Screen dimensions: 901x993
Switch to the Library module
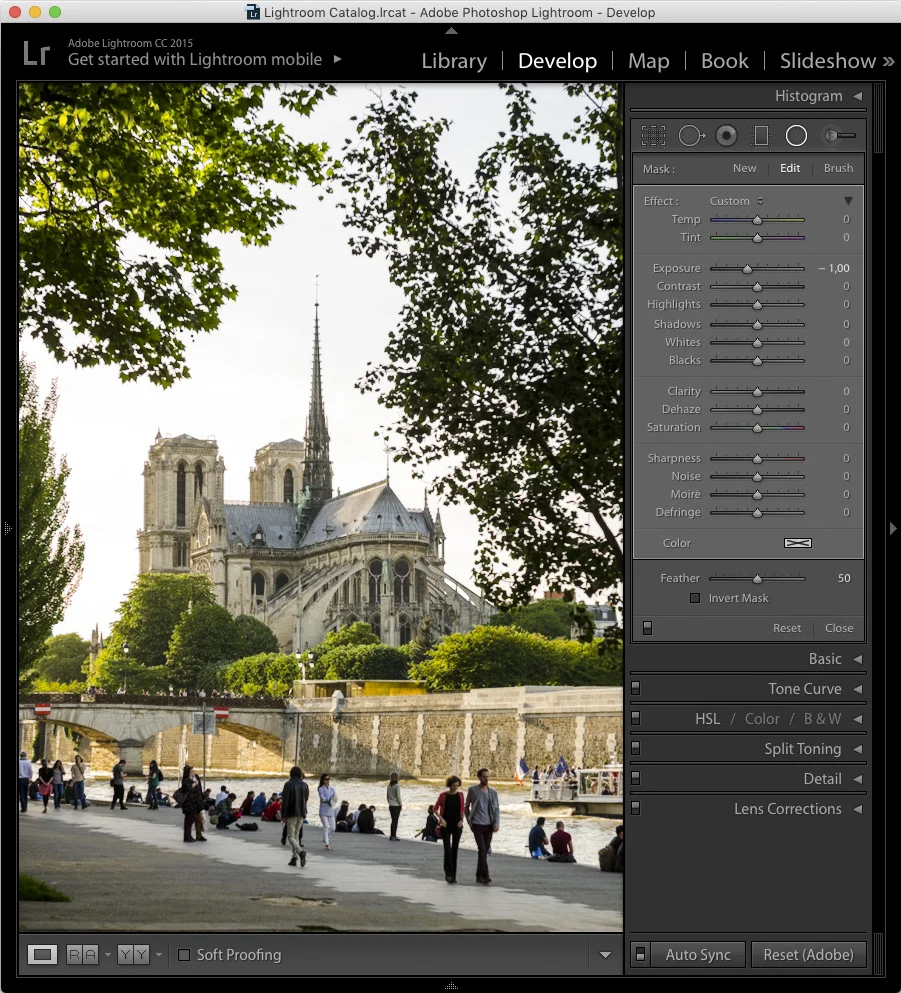coord(454,61)
